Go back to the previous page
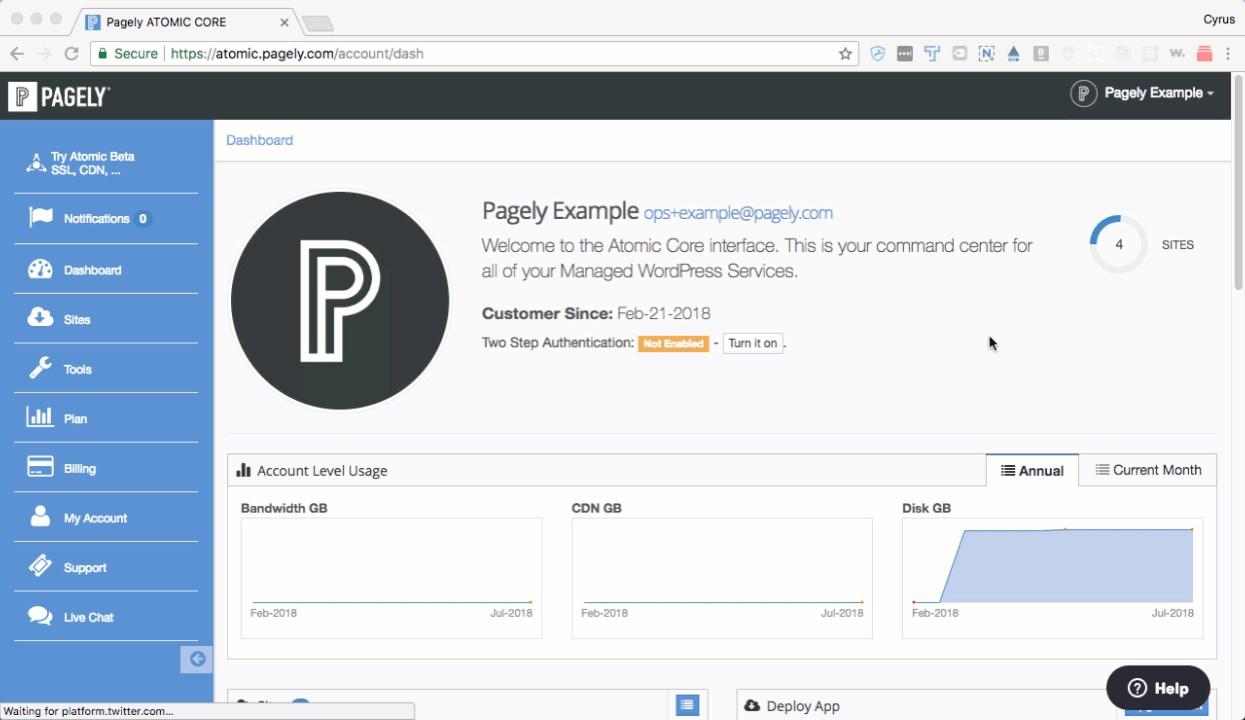Viewport: 1245px width, 720px height. 17,54
